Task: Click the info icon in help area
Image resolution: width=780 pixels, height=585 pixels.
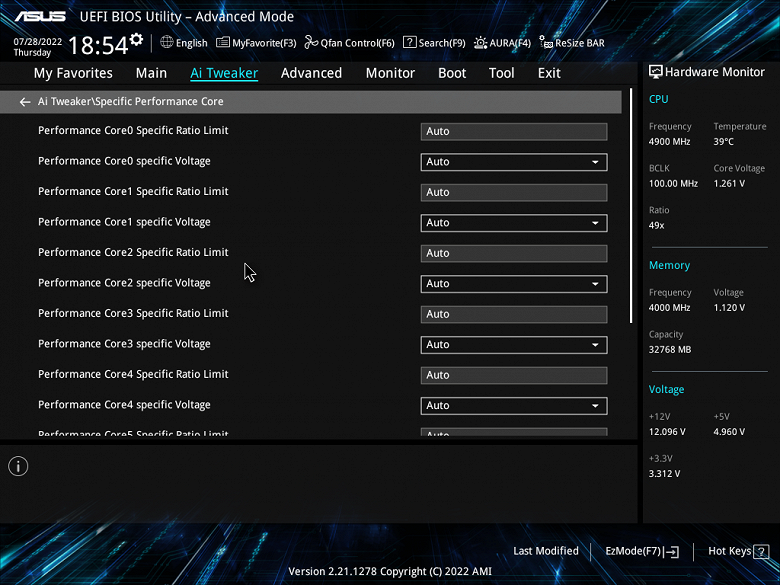Action: pos(18,466)
